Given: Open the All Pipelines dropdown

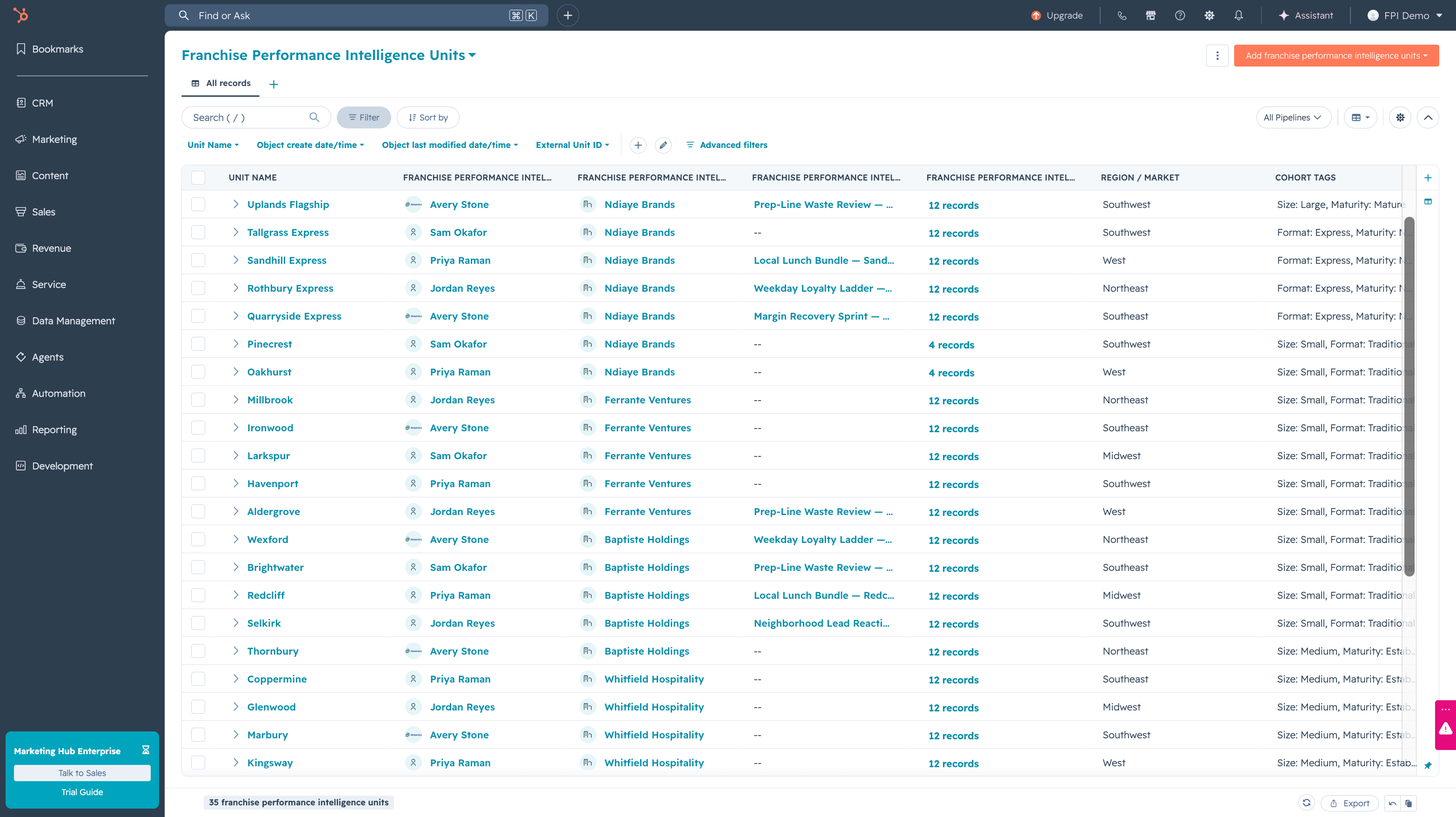Looking at the screenshot, I should pyautogui.click(x=1294, y=118).
